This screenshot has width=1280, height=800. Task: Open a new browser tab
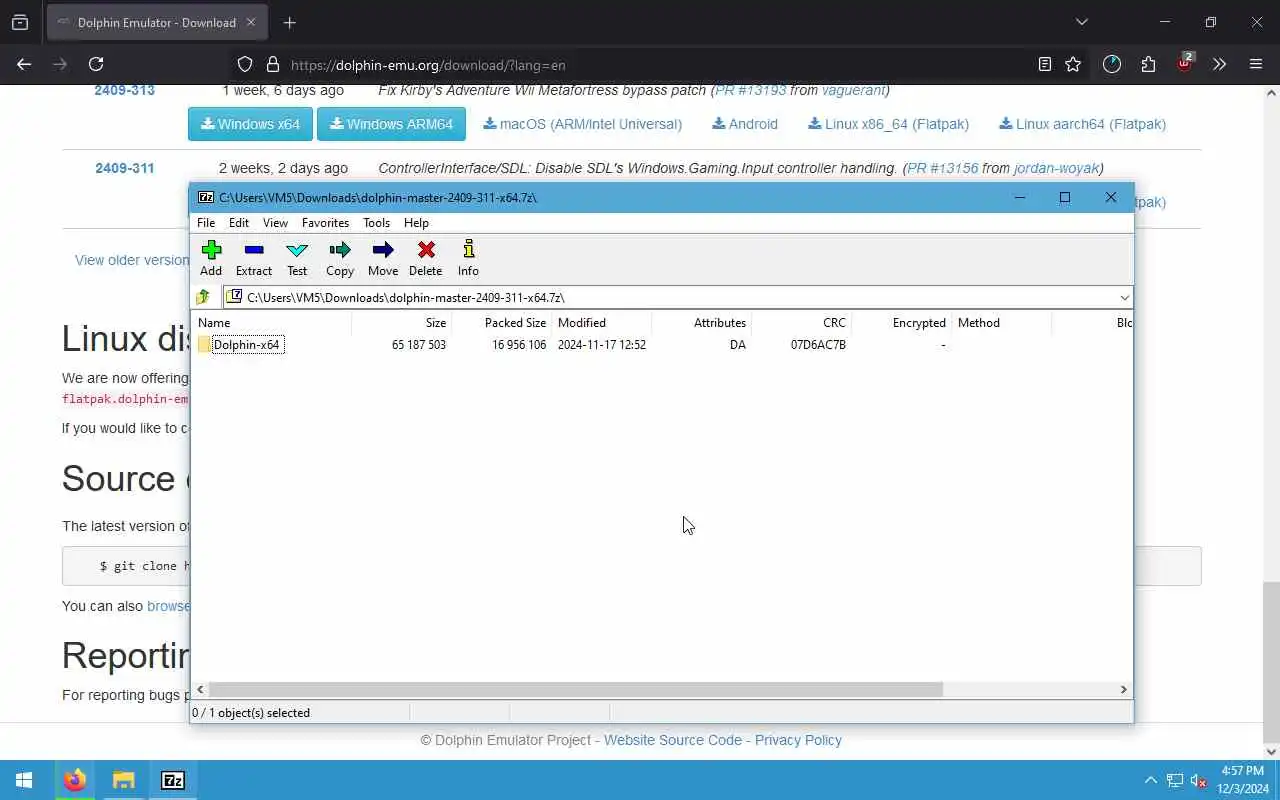click(x=290, y=22)
